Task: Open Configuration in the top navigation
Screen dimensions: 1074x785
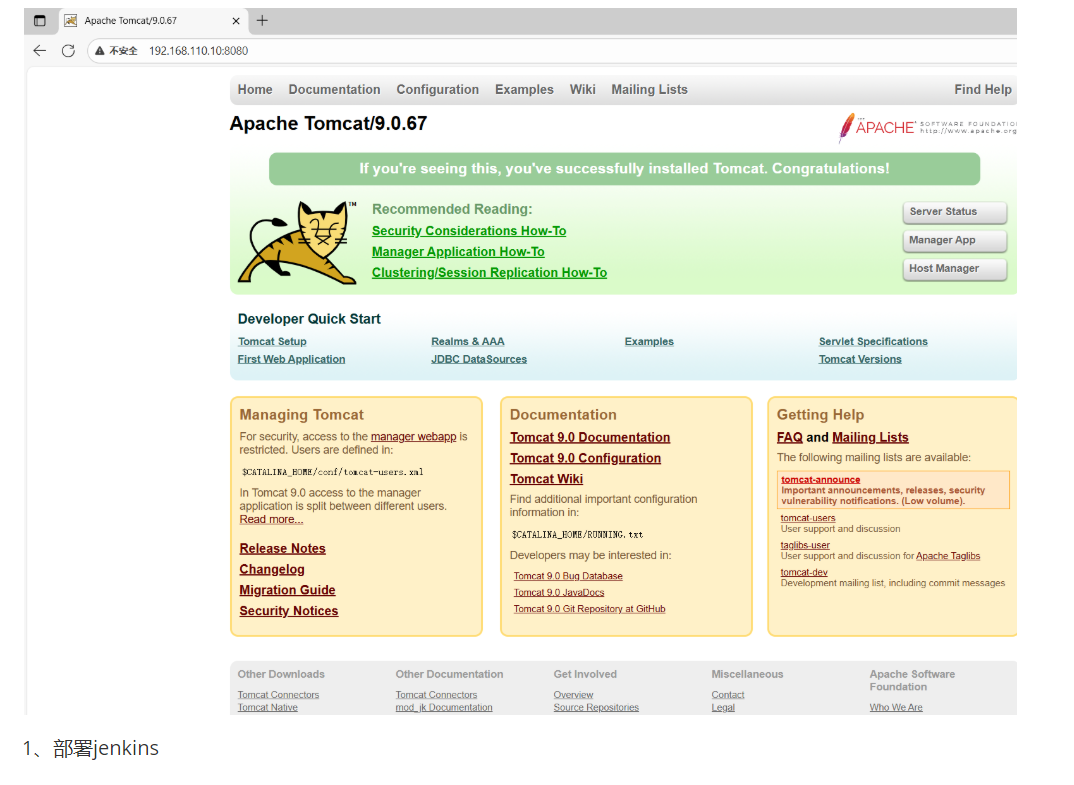Action: [x=438, y=90]
